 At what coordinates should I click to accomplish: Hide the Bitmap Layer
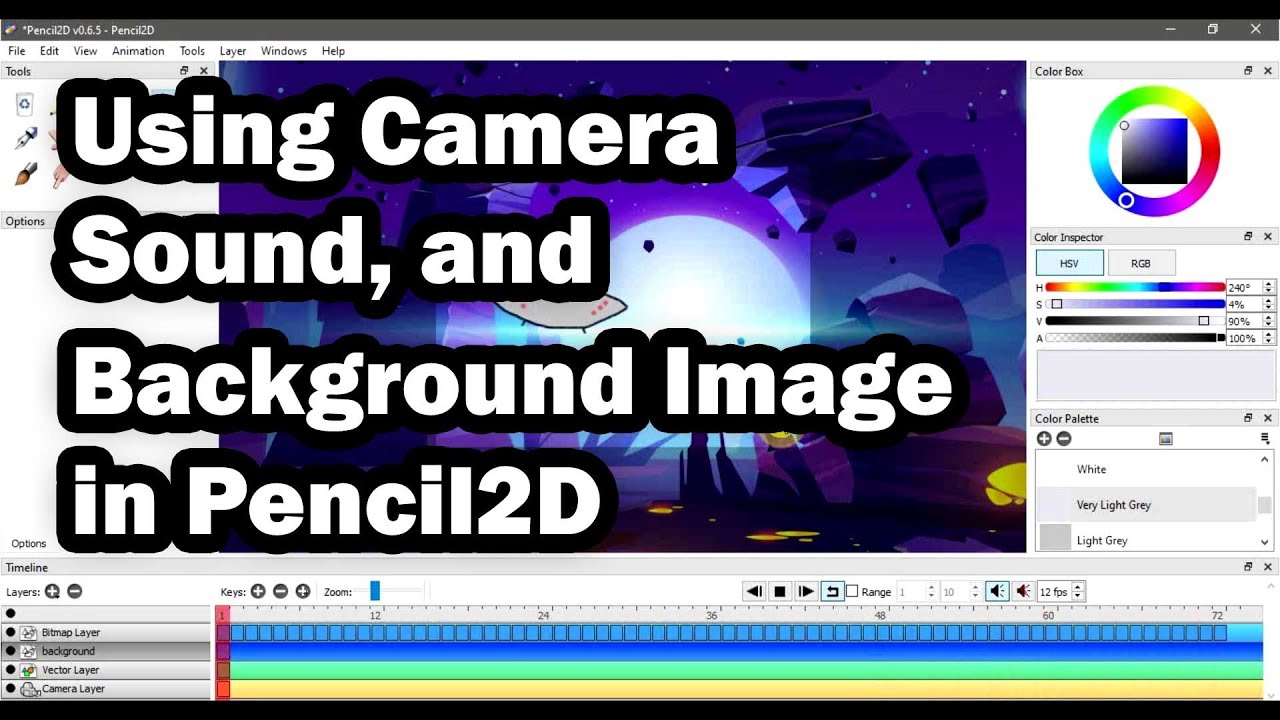[10, 633]
